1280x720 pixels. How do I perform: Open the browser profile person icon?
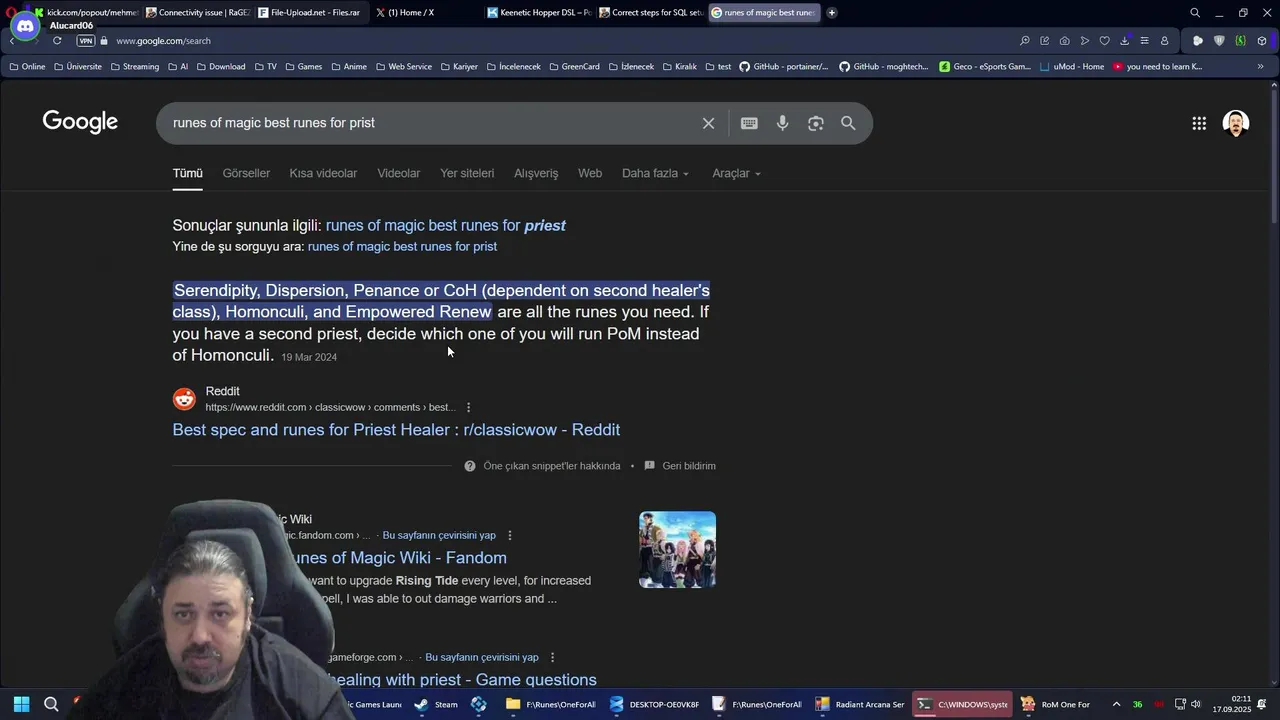[1164, 41]
